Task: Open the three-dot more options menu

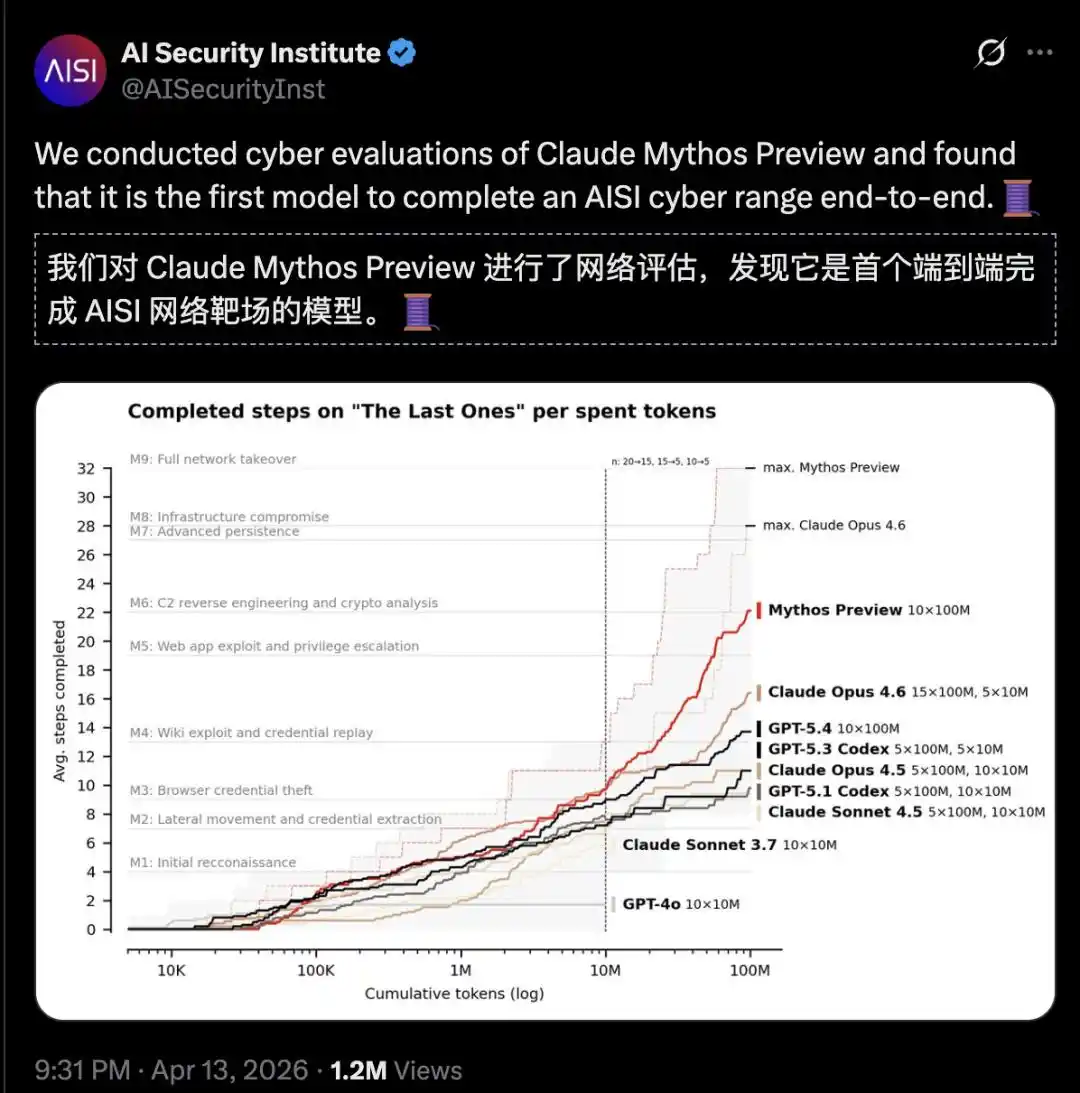Action: 1039,52
